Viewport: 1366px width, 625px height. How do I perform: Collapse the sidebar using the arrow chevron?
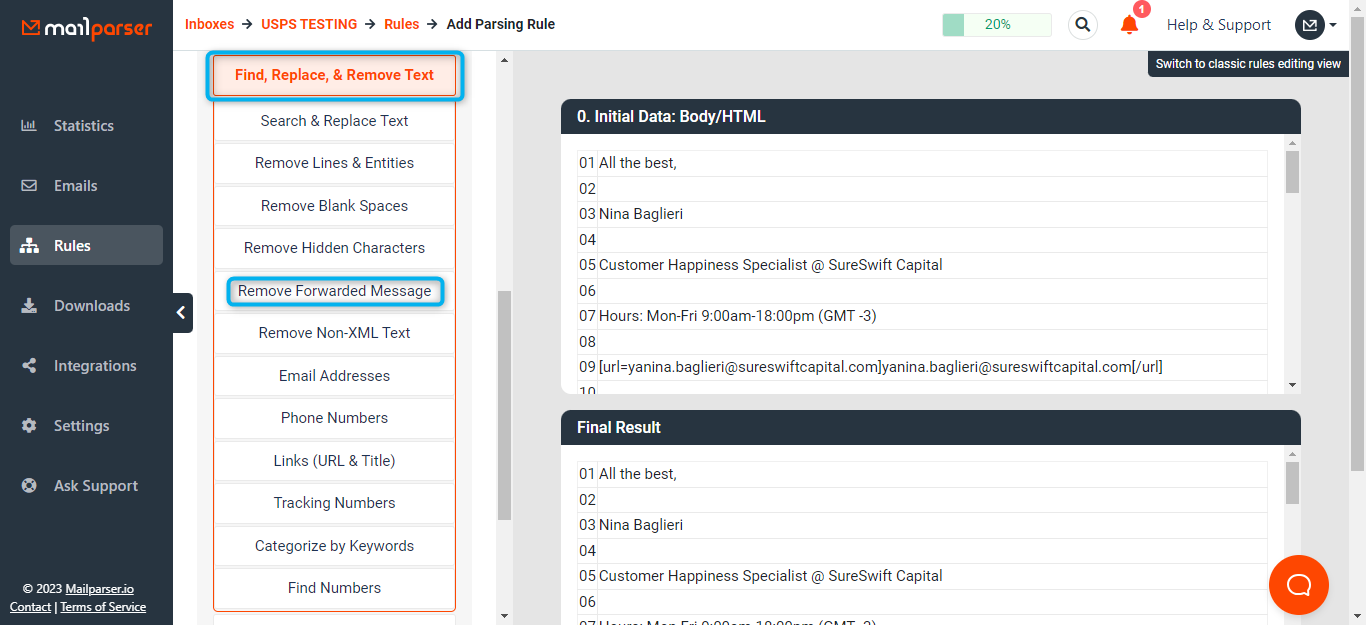coord(181,312)
